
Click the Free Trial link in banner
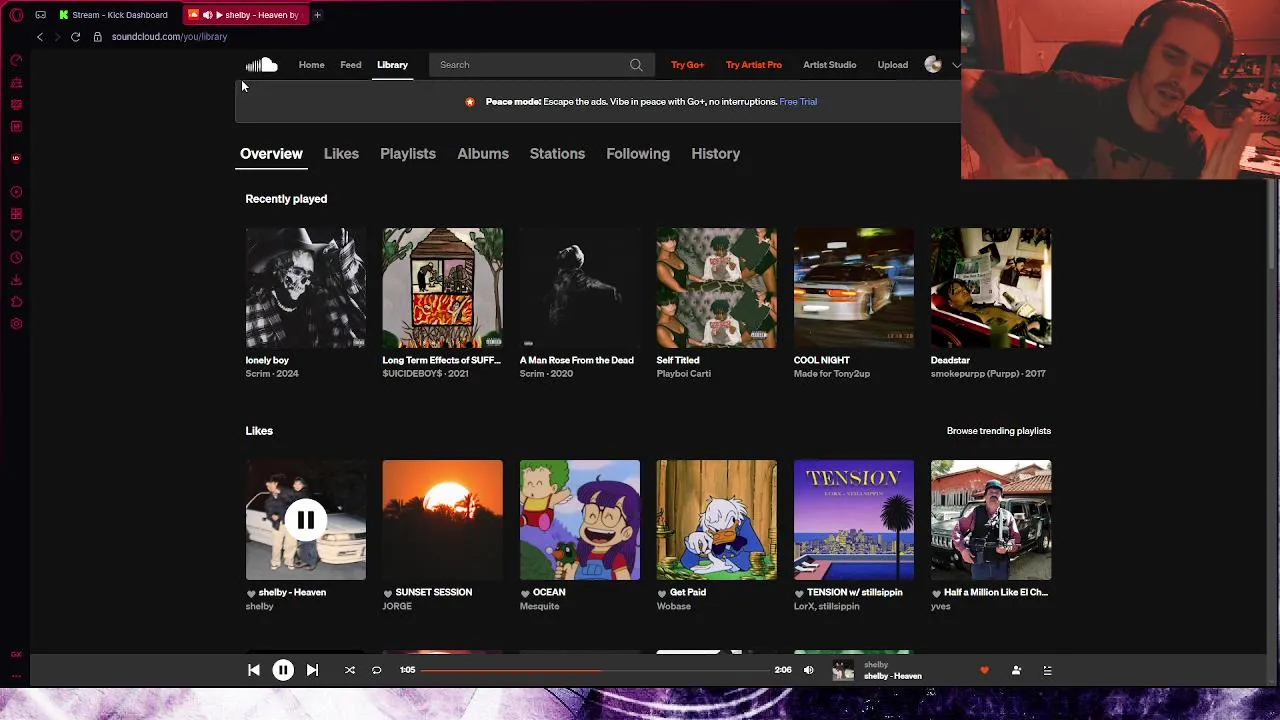click(798, 102)
